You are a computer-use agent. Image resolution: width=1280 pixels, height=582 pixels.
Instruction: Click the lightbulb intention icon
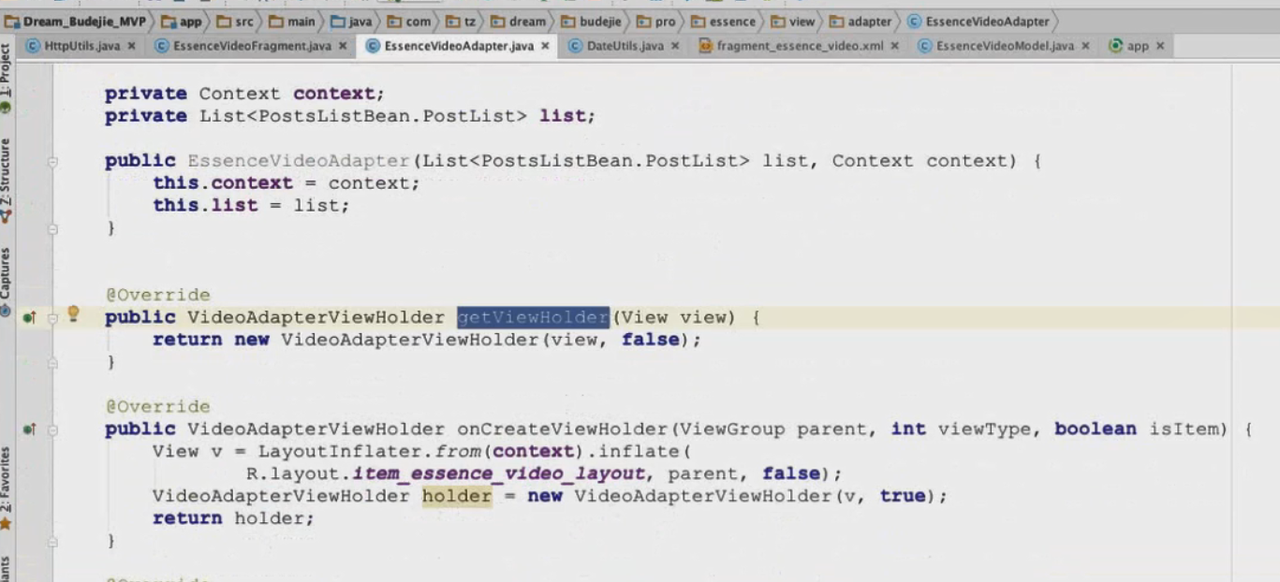click(x=72, y=315)
